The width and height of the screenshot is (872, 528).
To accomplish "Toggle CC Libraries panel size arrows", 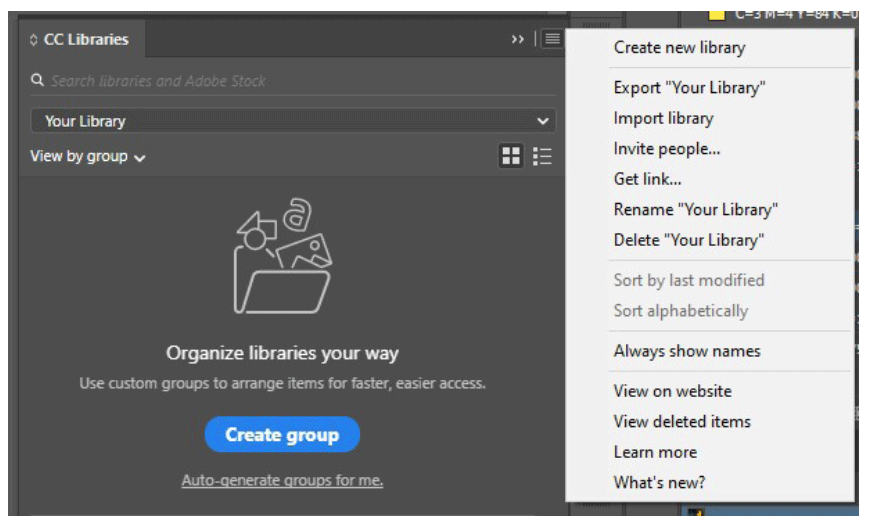I will click(x=33, y=40).
